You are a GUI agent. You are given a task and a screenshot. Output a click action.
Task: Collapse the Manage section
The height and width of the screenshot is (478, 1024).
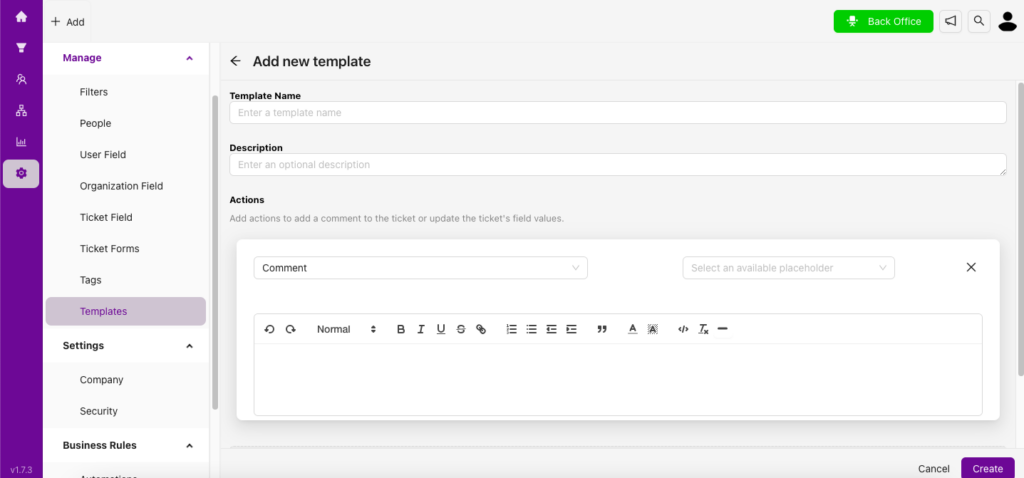[x=189, y=58]
